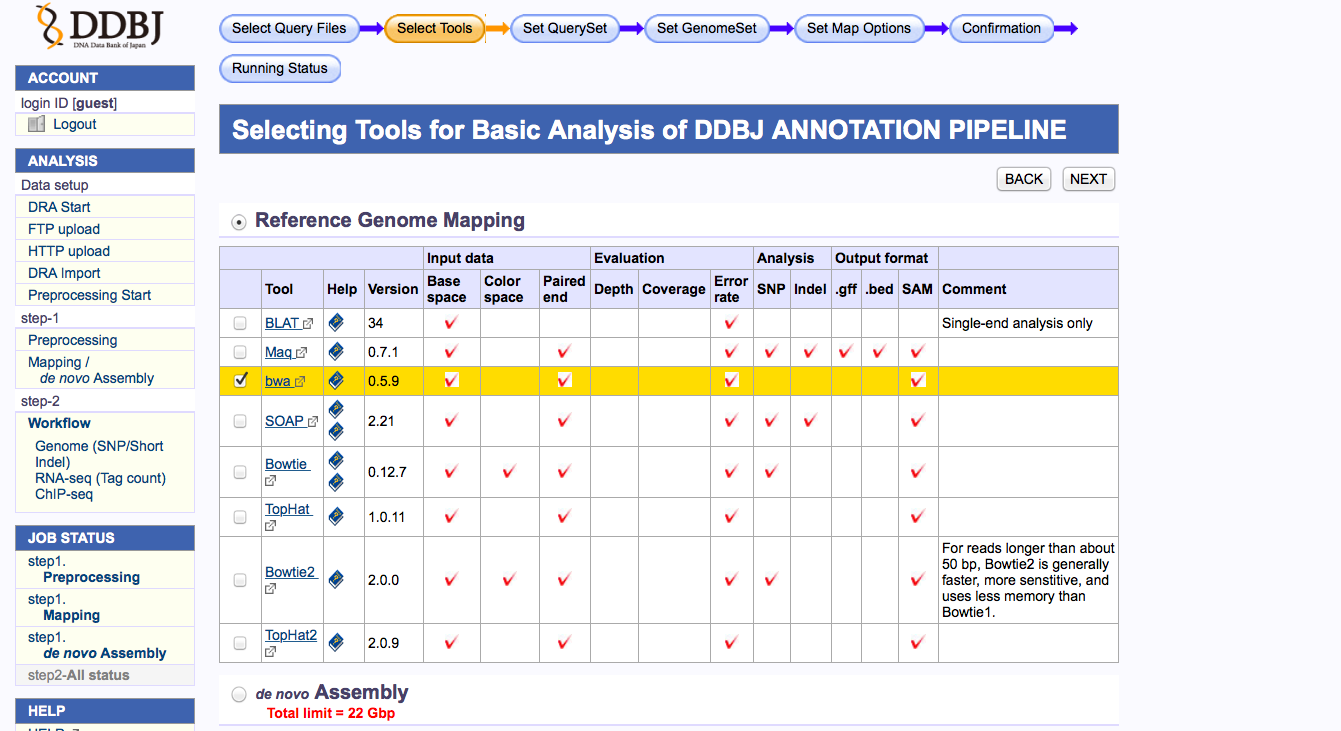
Task: Click the bwa help book icon
Action: coord(336,380)
